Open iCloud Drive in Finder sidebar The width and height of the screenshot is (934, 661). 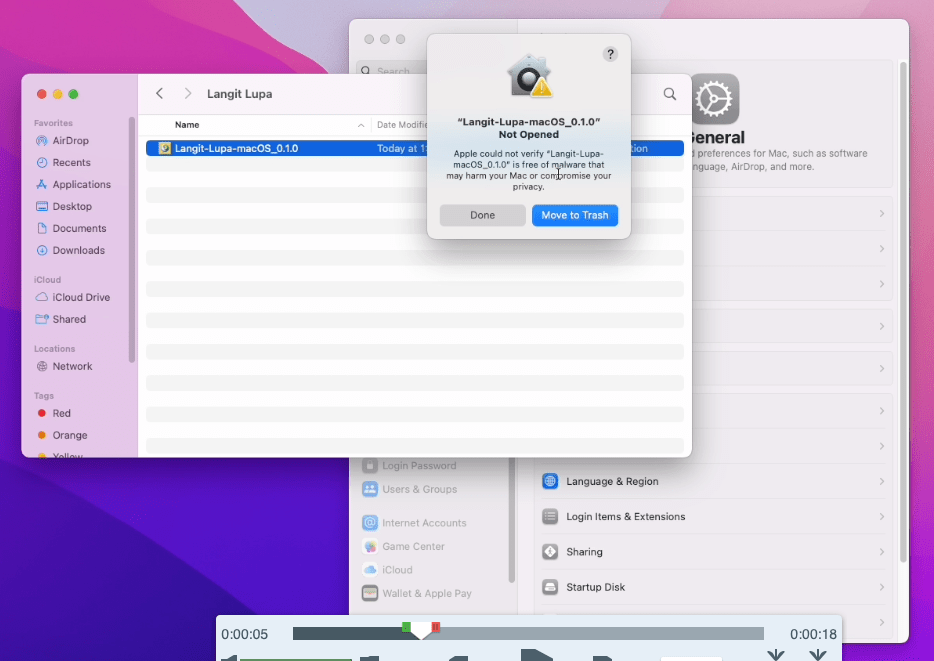(x=80, y=297)
